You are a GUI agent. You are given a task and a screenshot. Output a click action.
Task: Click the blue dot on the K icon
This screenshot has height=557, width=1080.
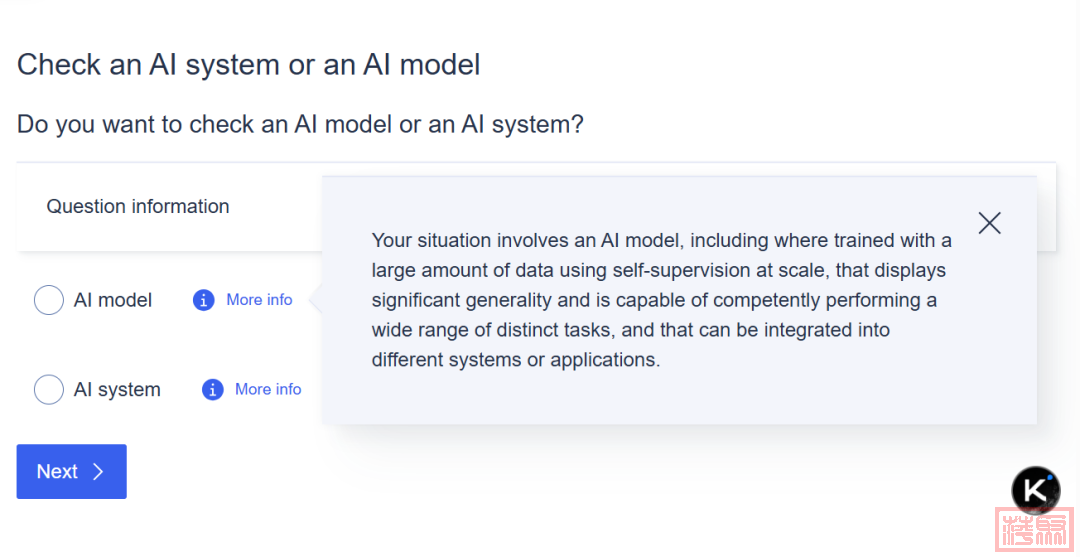pyautogui.click(x=1051, y=476)
